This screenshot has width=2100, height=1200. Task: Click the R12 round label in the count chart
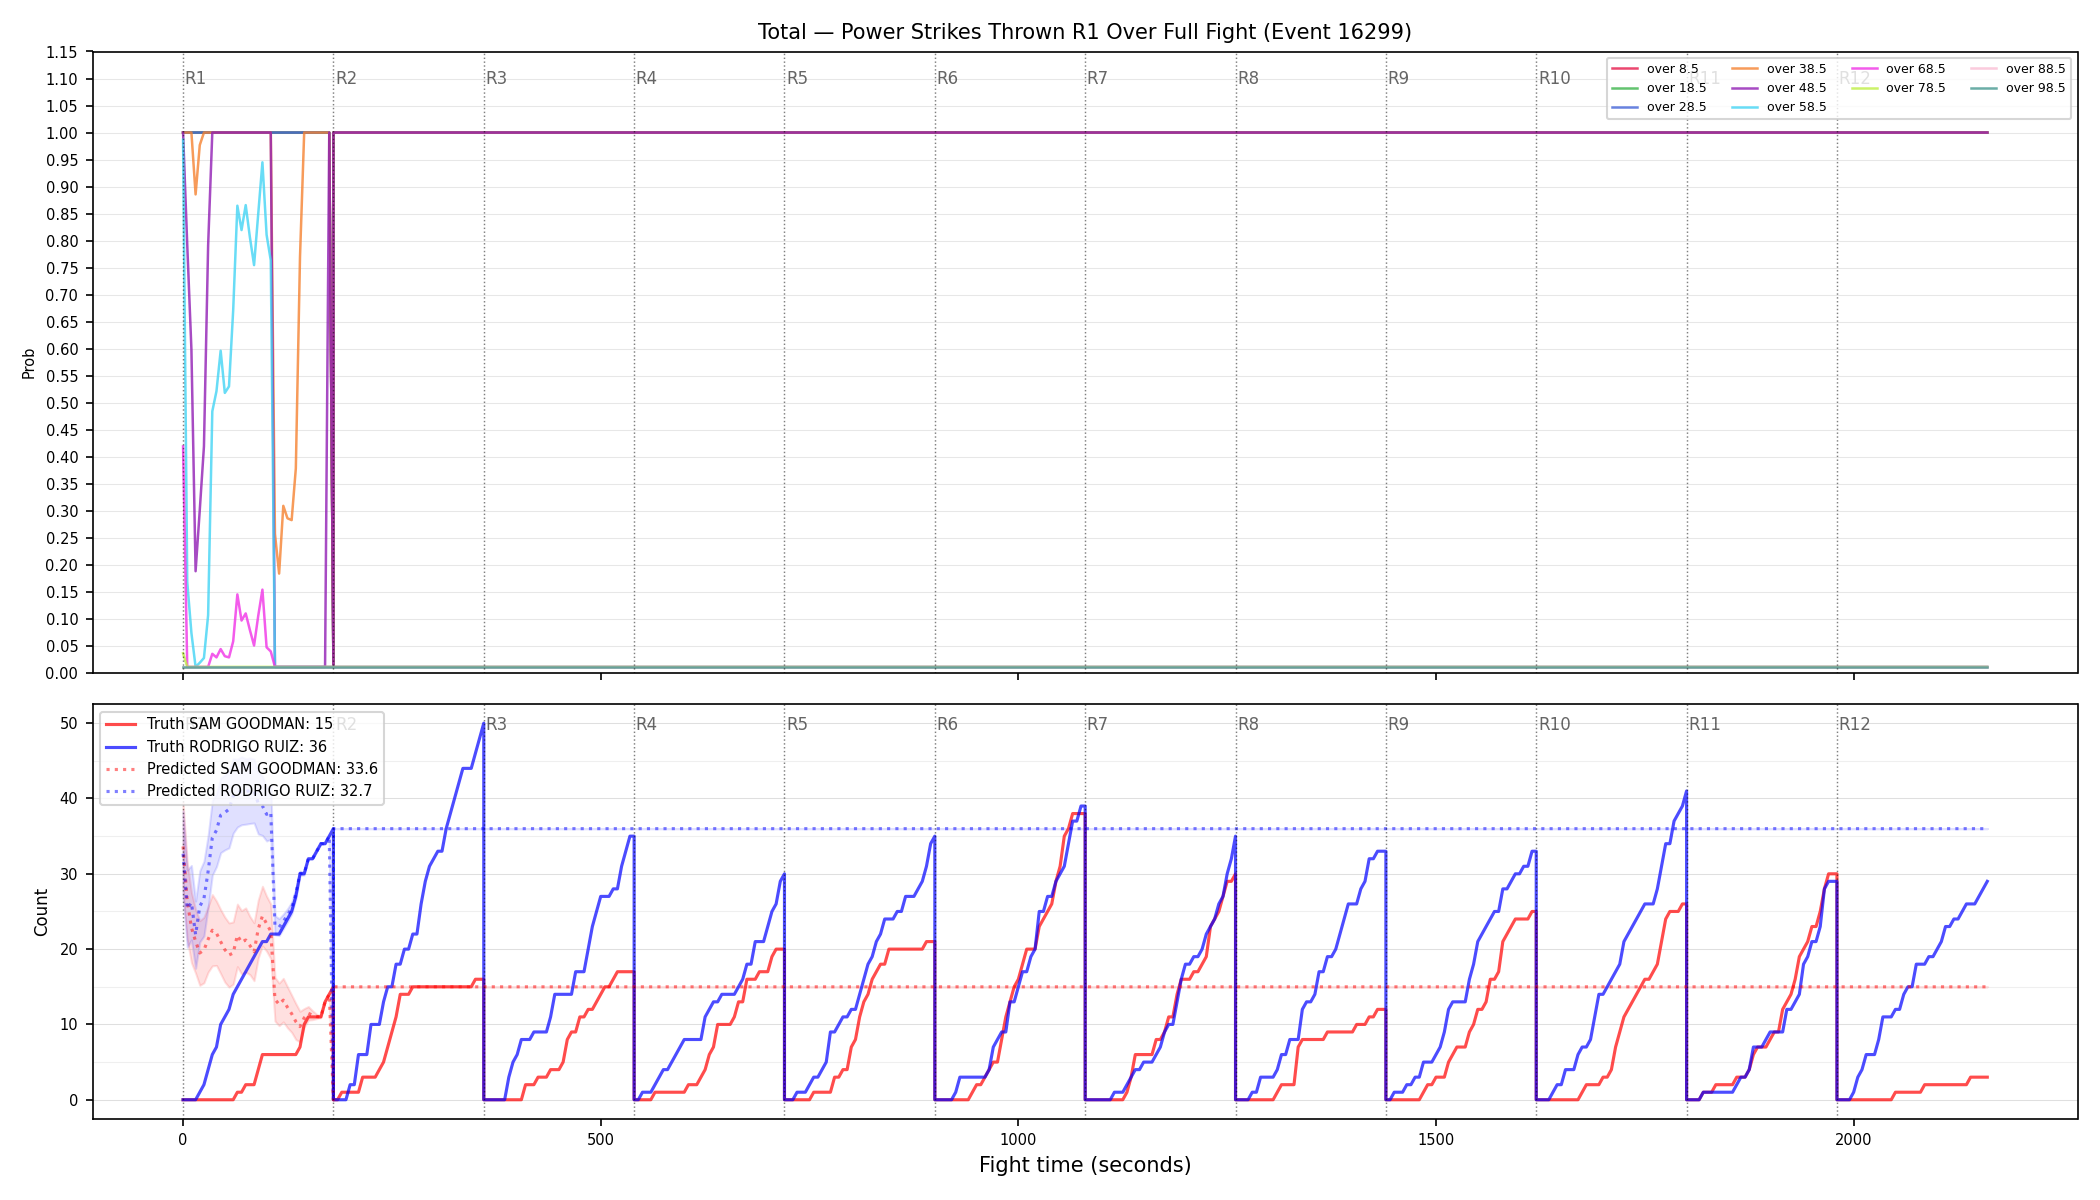[x=1854, y=724]
